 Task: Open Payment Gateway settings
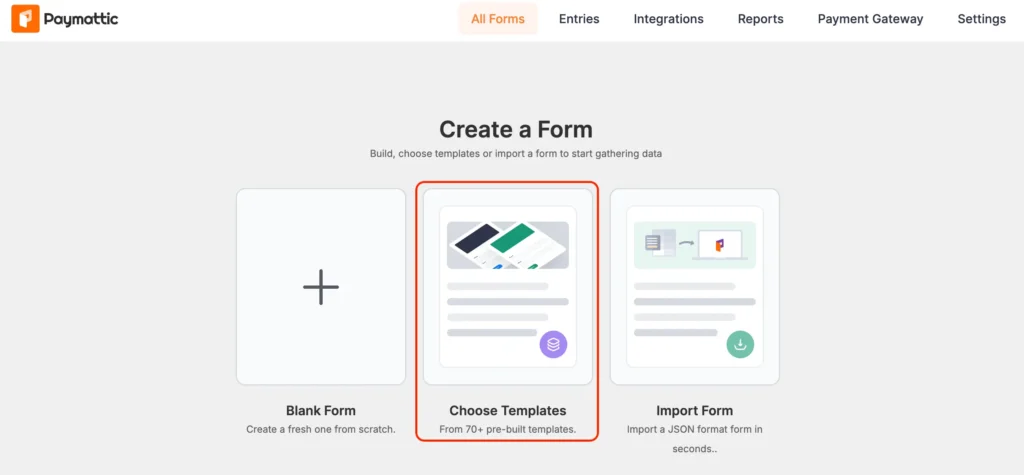(x=871, y=19)
